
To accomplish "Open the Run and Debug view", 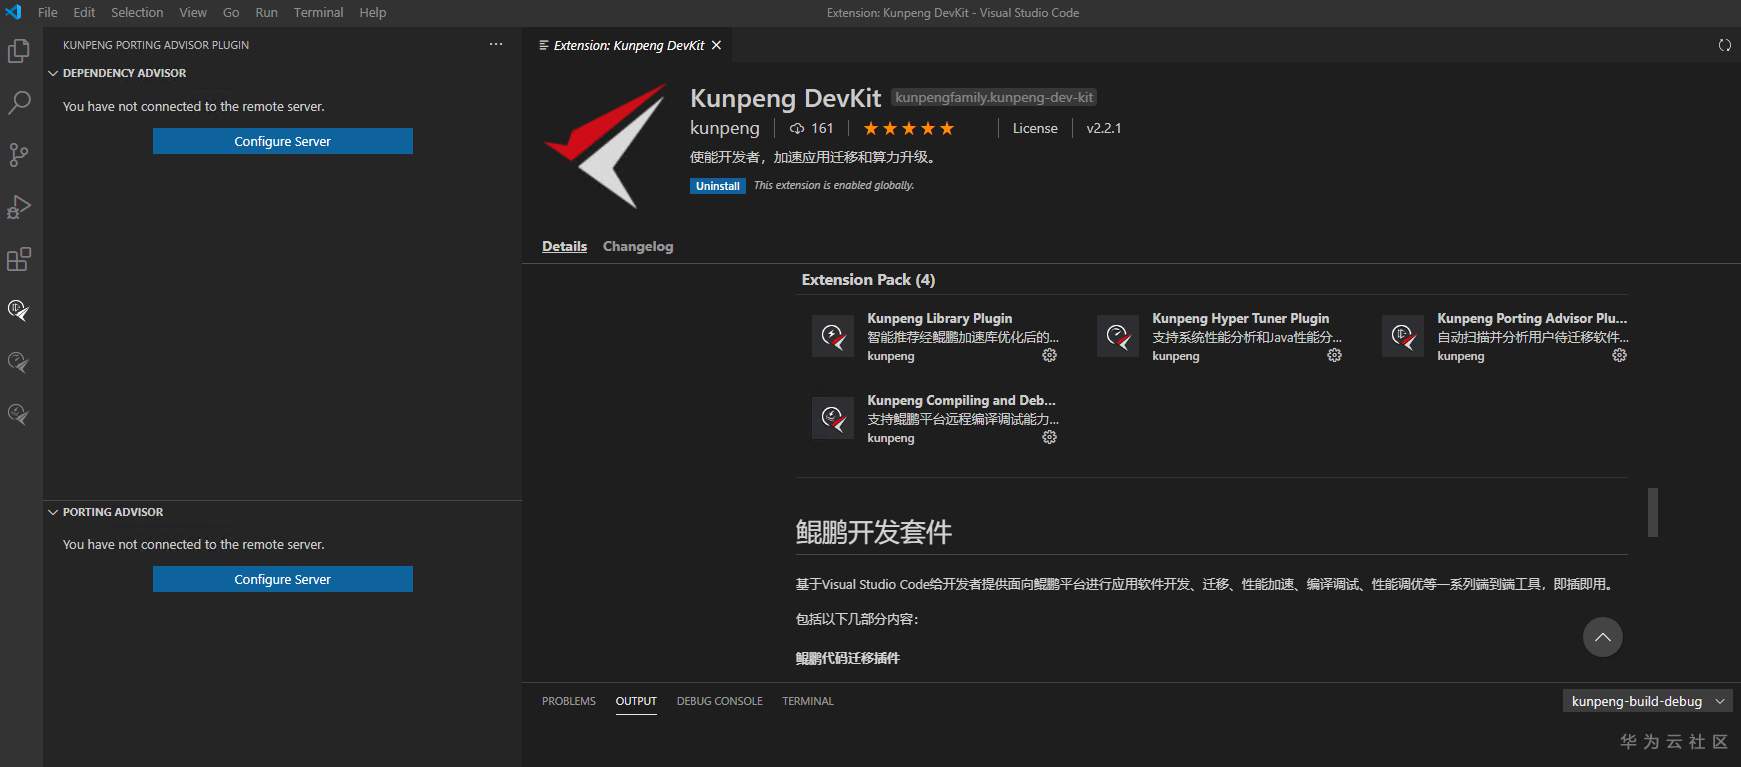I will 19,206.
